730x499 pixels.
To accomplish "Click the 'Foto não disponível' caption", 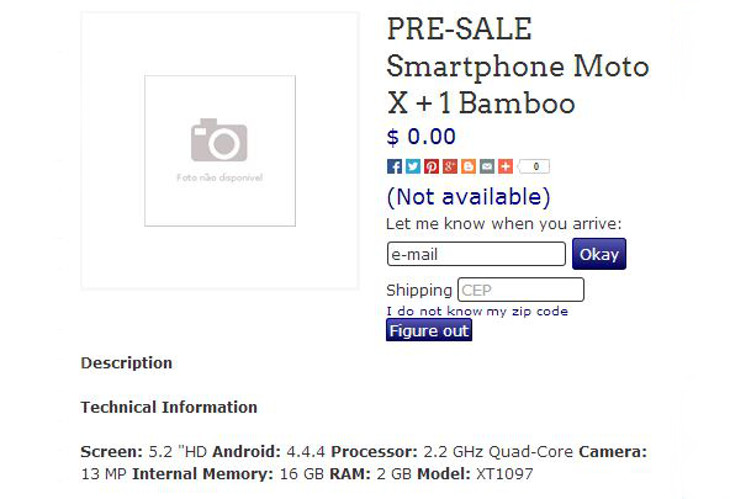I will point(219,177).
